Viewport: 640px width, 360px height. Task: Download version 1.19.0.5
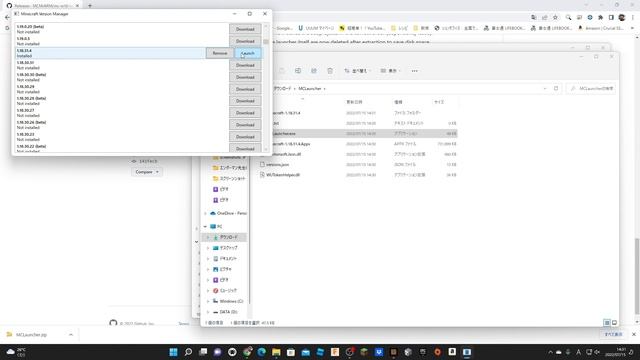245,41
